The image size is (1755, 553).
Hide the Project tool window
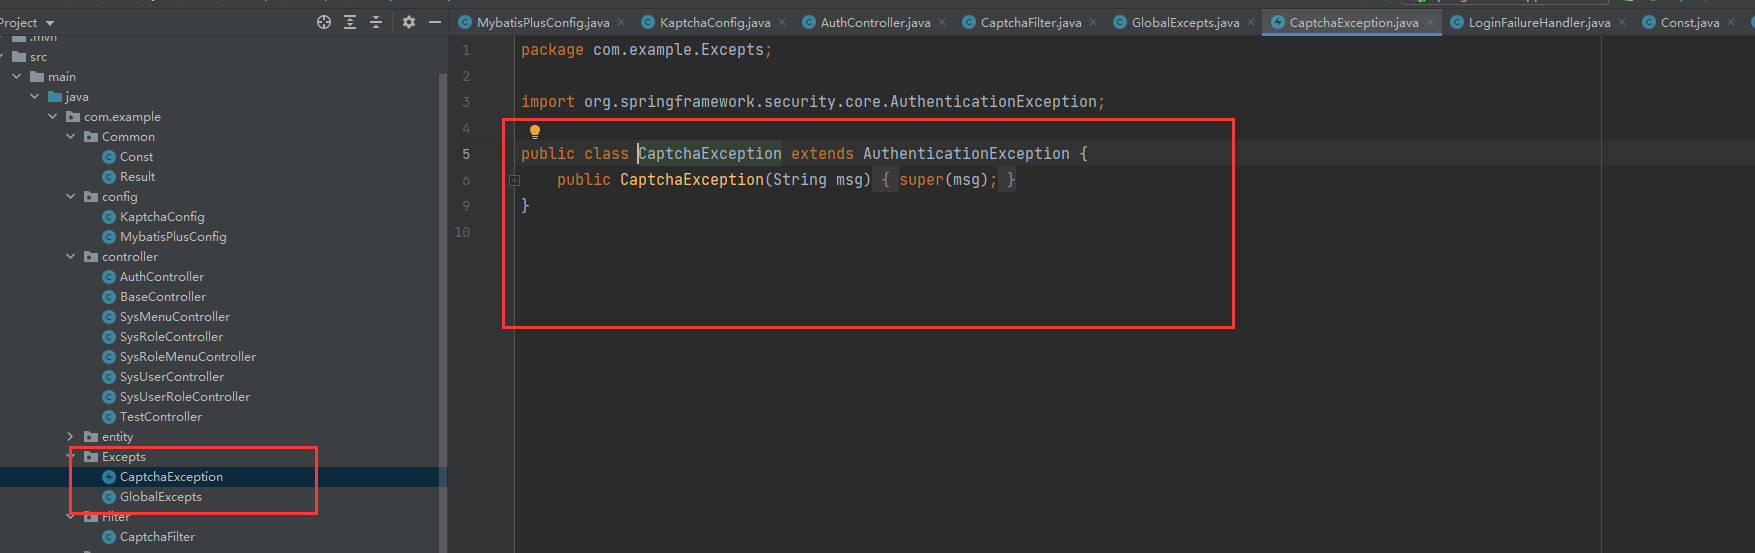point(435,22)
